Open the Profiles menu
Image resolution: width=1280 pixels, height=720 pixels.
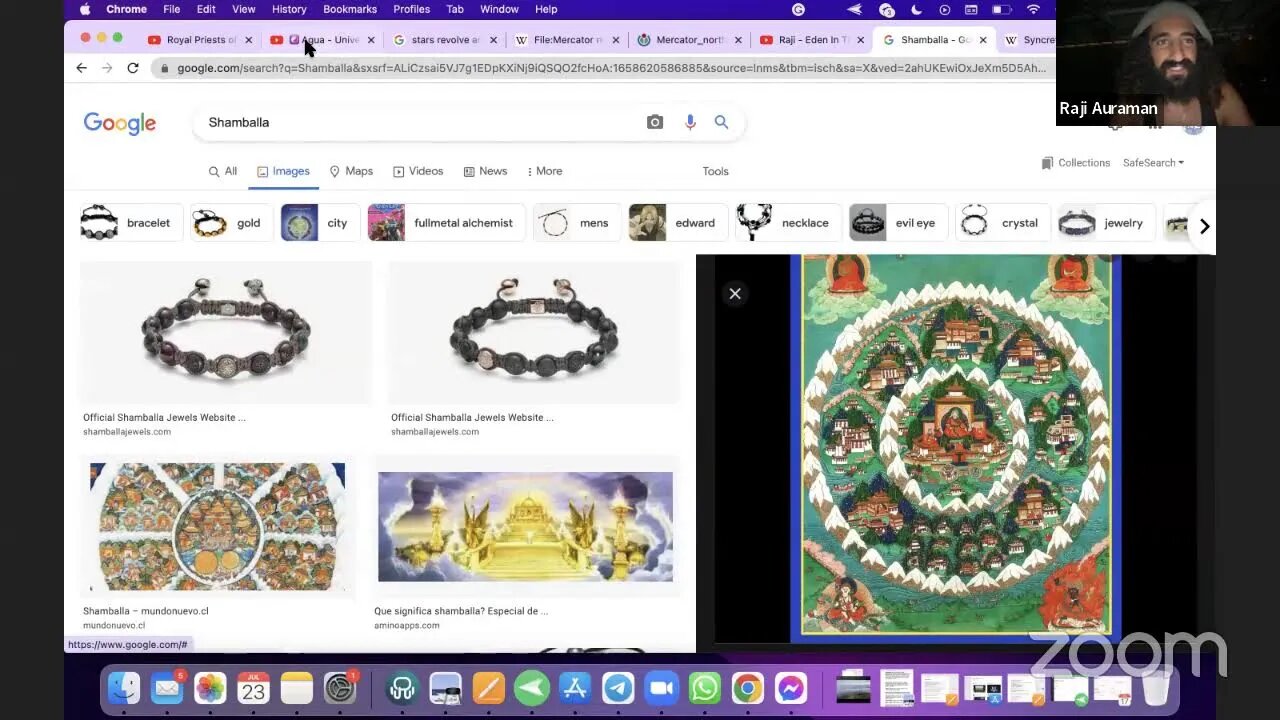[x=411, y=9]
